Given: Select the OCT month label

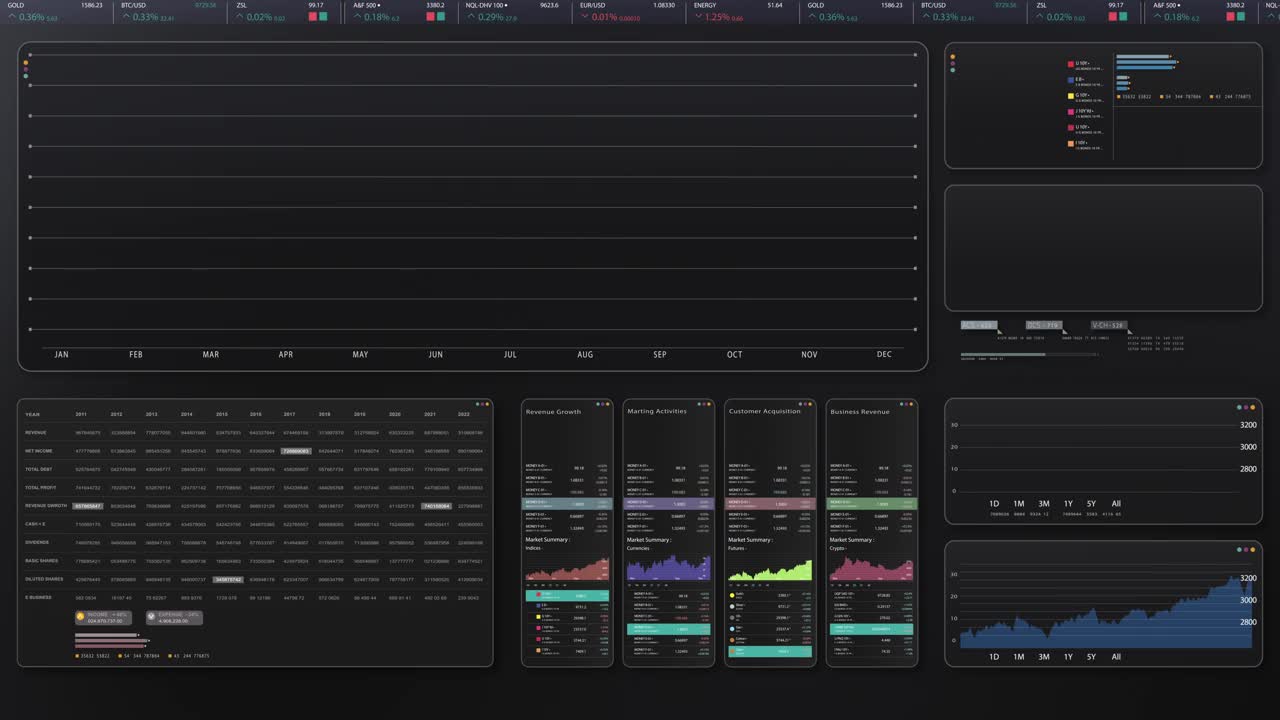Looking at the screenshot, I should coord(735,354).
